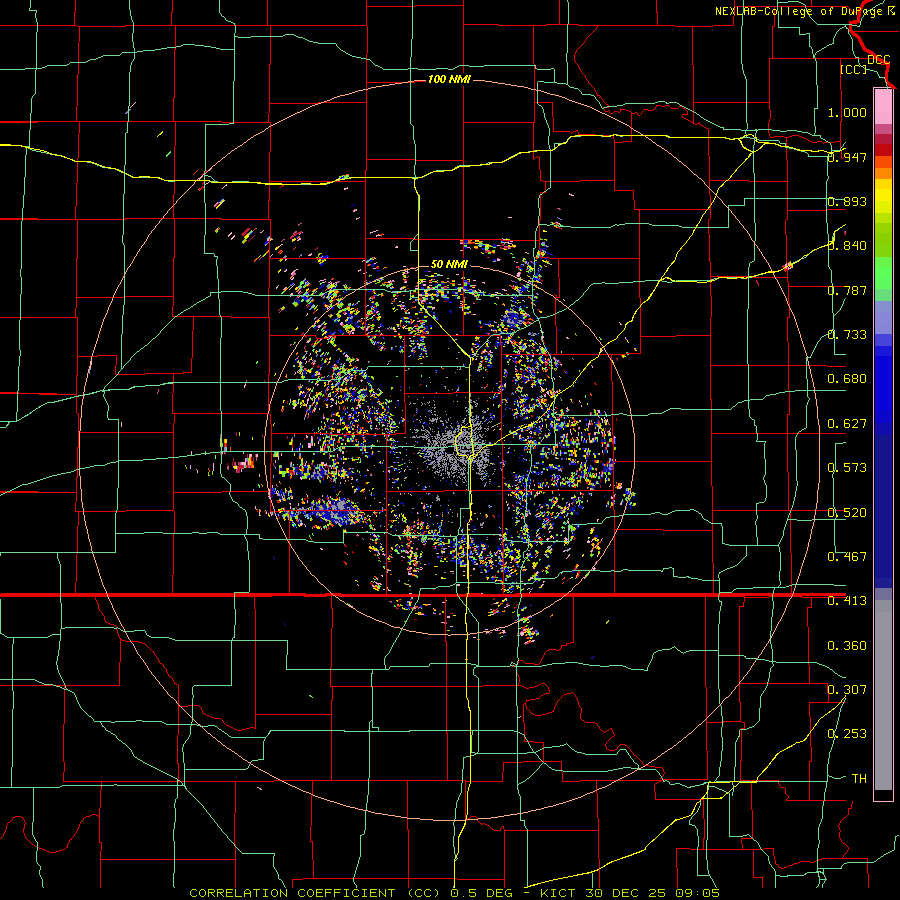Click the 50 NMI range ring label
The width and height of the screenshot is (900, 900).
tap(449, 265)
